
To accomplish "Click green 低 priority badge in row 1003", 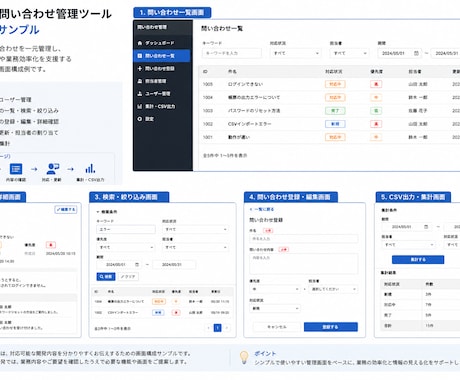I will tap(376, 111).
